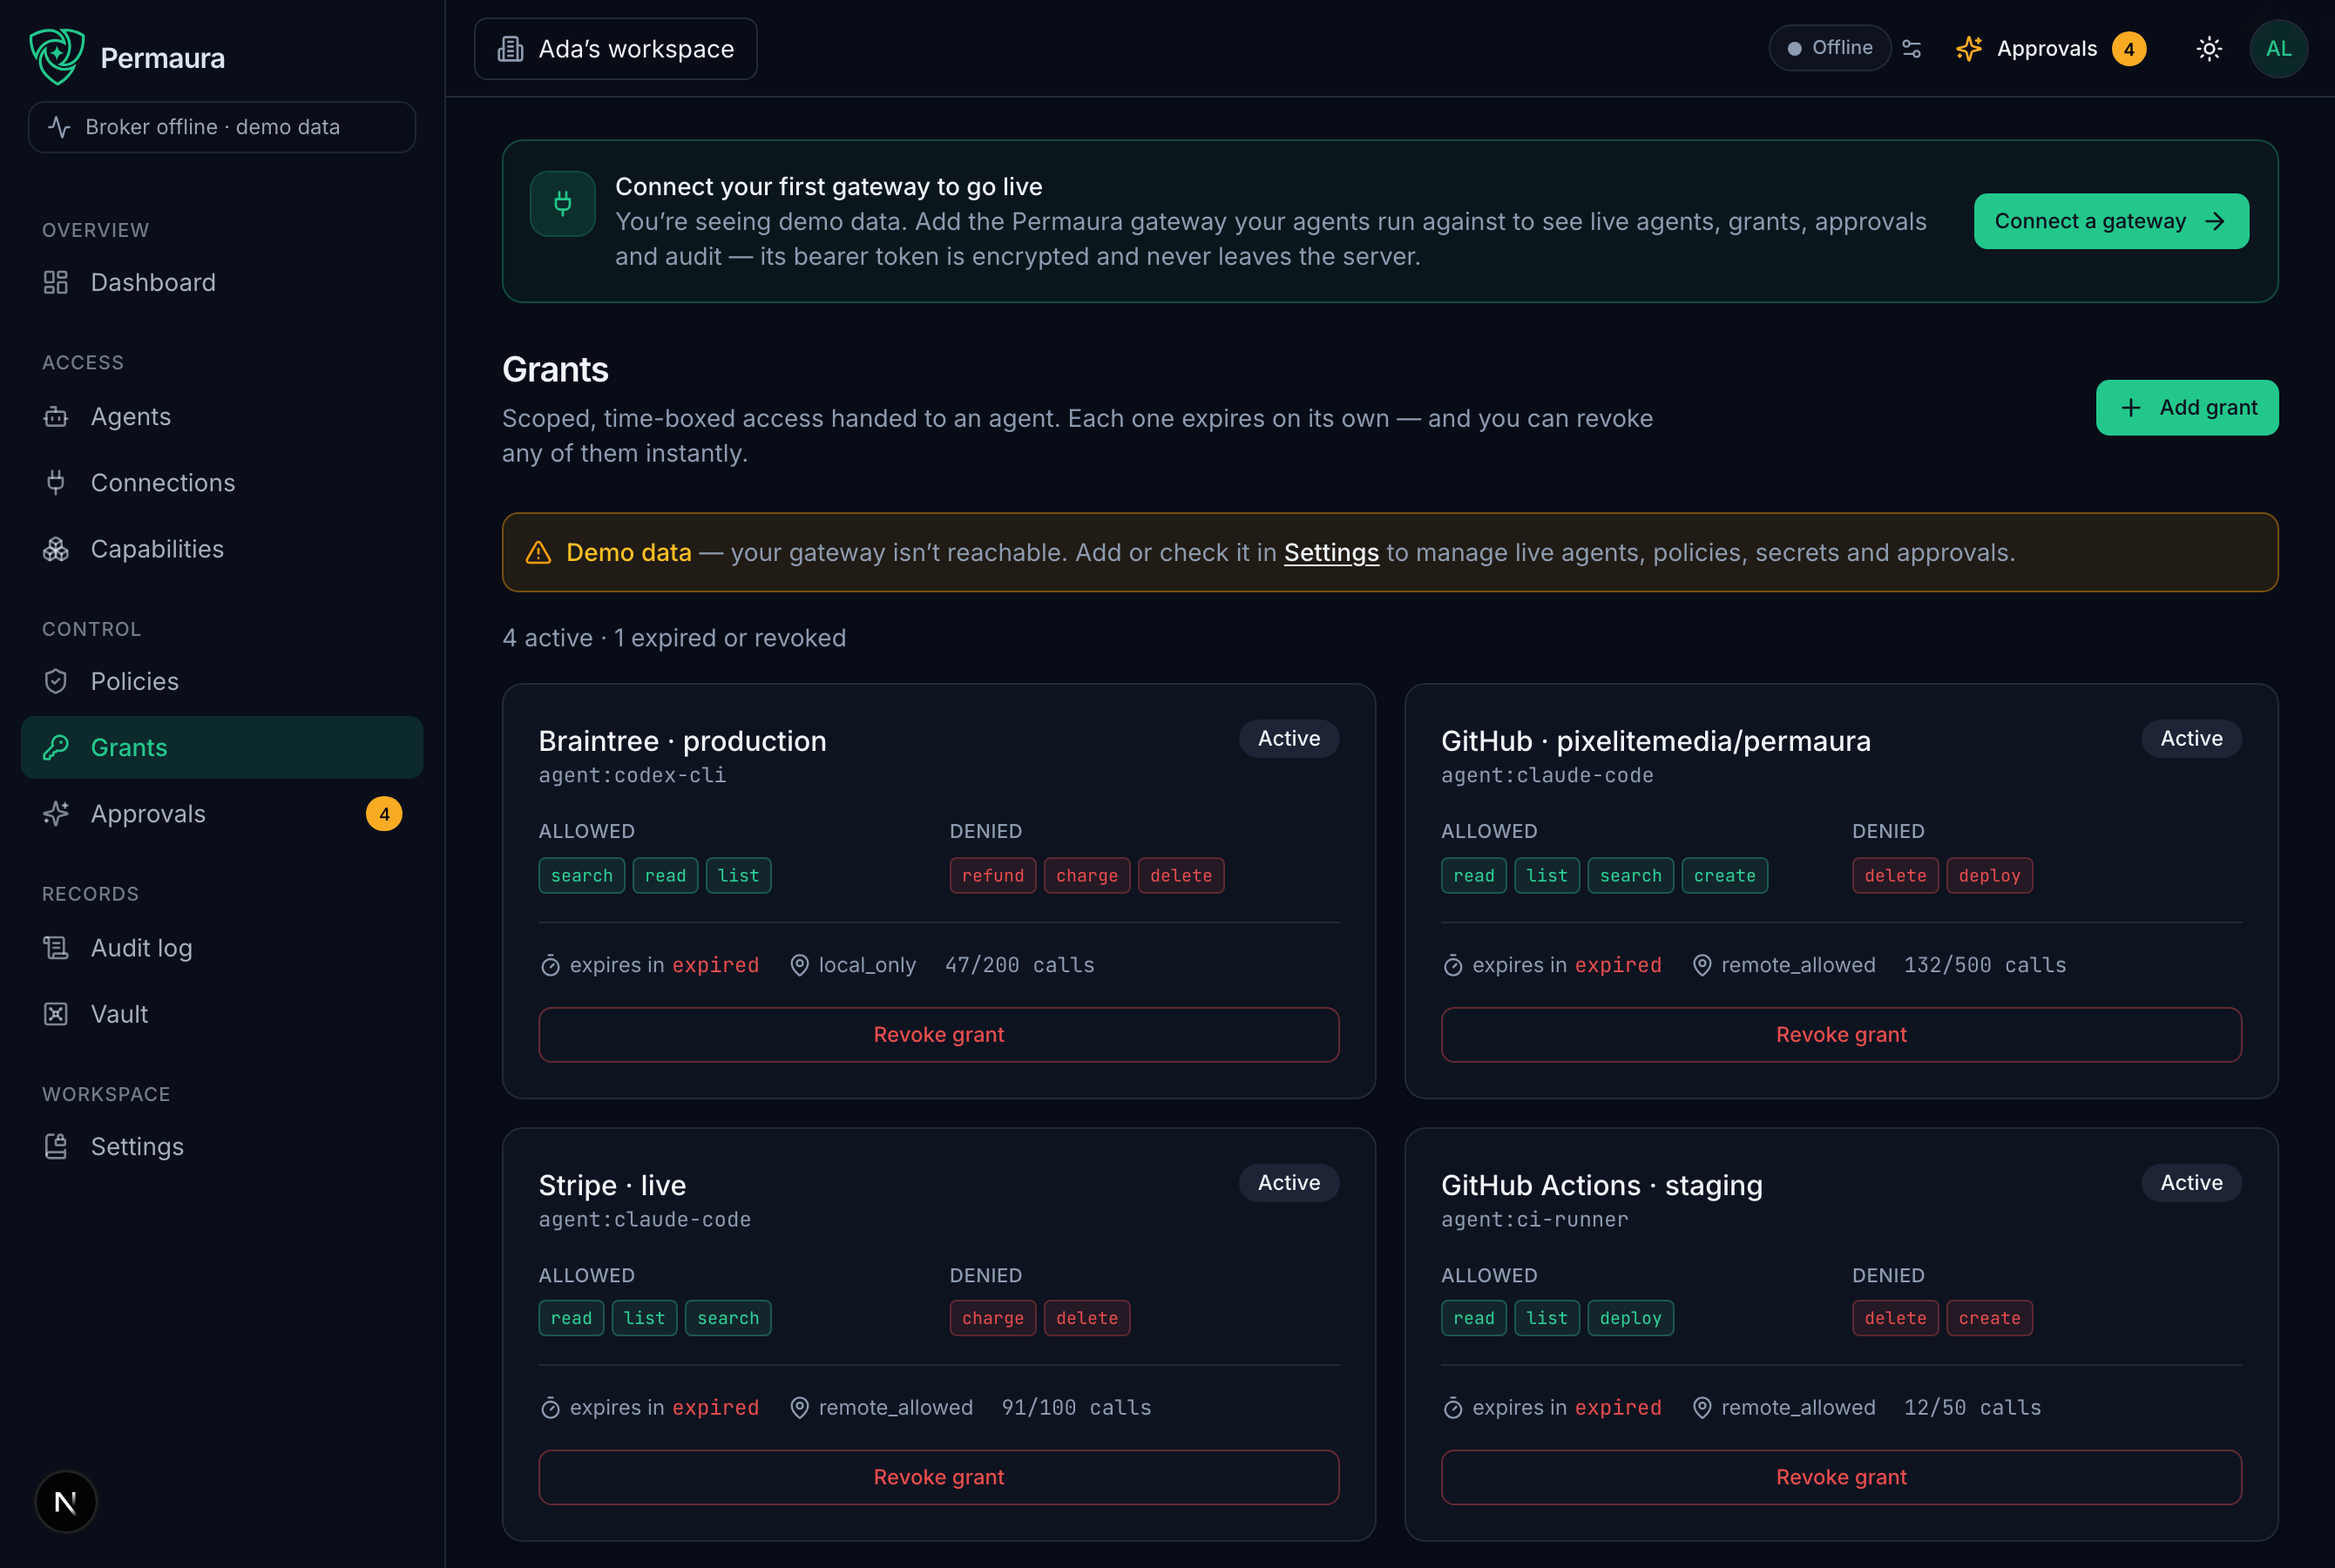Click the Add grant button
2335x1568 pixels.
(x=2187, y=407)
